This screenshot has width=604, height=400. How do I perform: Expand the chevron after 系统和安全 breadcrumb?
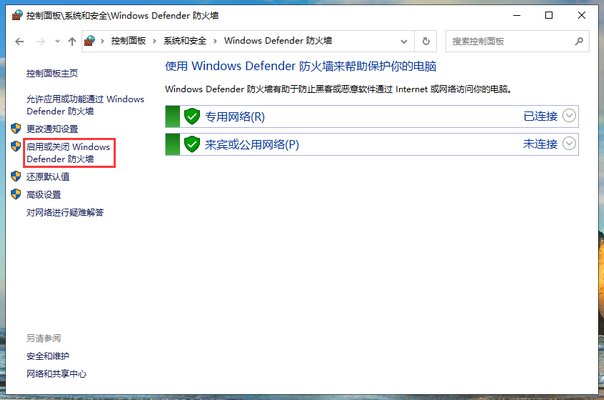(215, 41)
